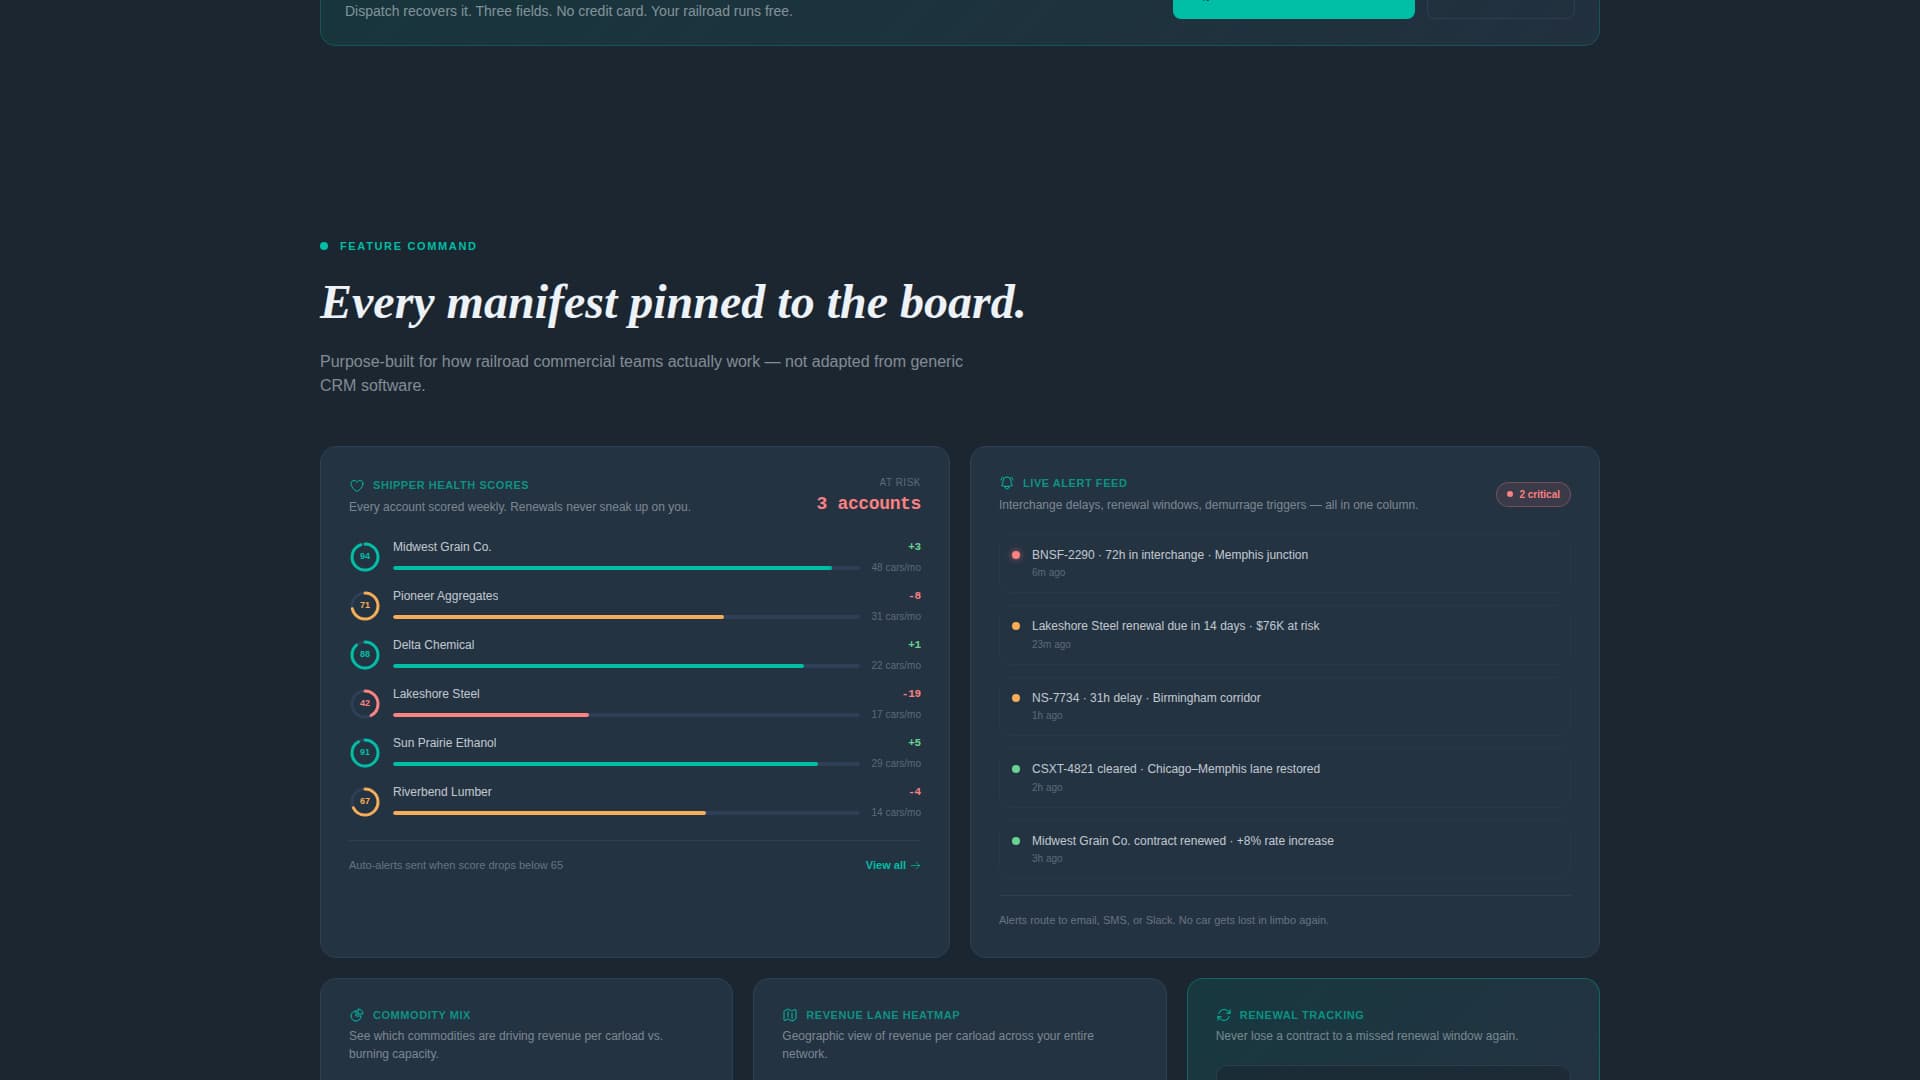Click the '6m ago' timestamp
Viewport: 1920px width, 1080px height.
[x=1048, y=573]
